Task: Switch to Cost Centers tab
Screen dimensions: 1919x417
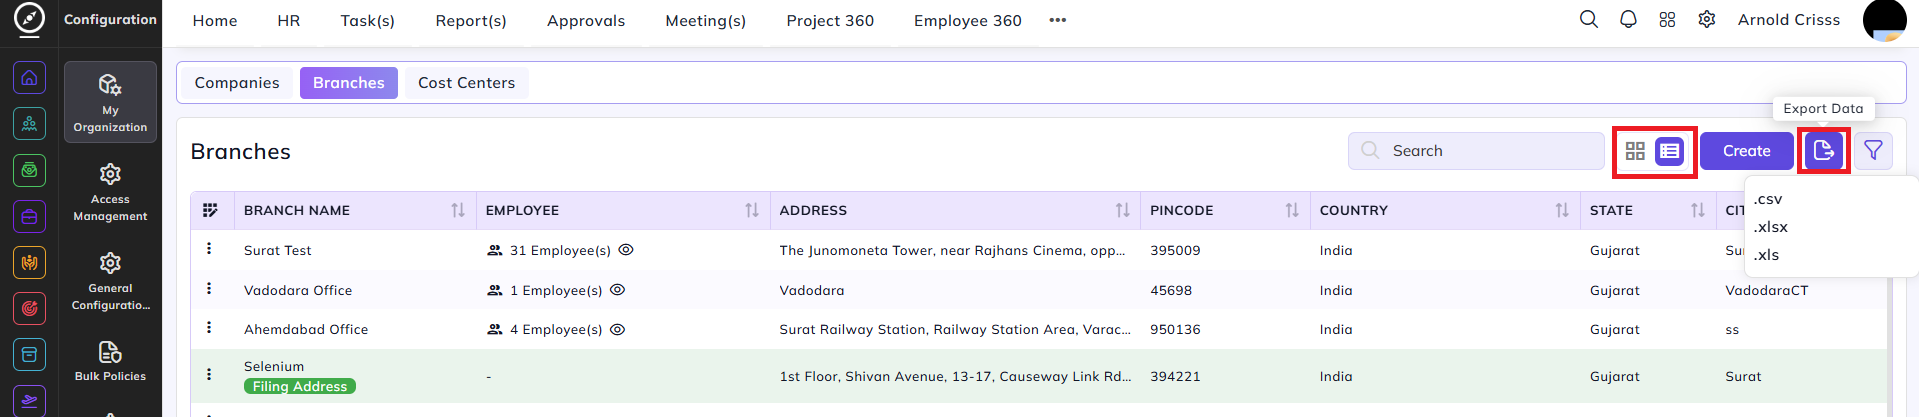Action: tap(467, 83)
